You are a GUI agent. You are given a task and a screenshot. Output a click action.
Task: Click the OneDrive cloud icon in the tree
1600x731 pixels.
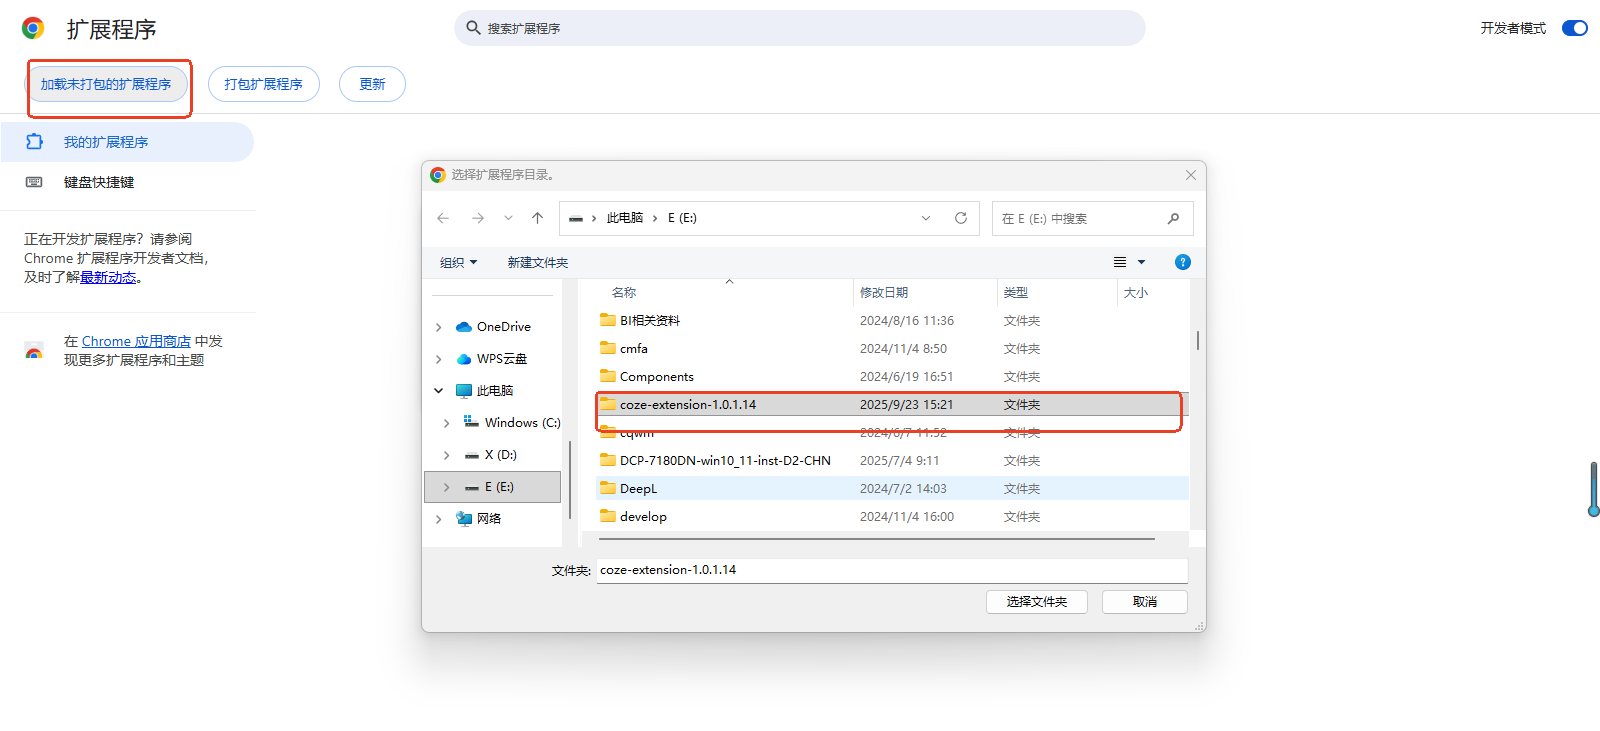[464, 327]
